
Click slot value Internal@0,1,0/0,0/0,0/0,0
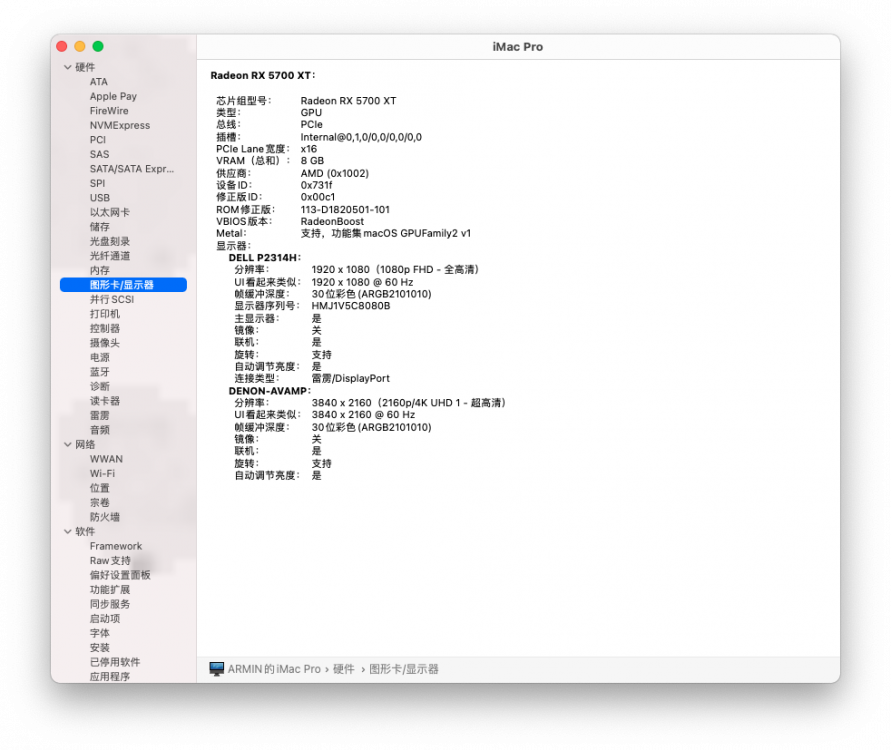pos(361,137)
